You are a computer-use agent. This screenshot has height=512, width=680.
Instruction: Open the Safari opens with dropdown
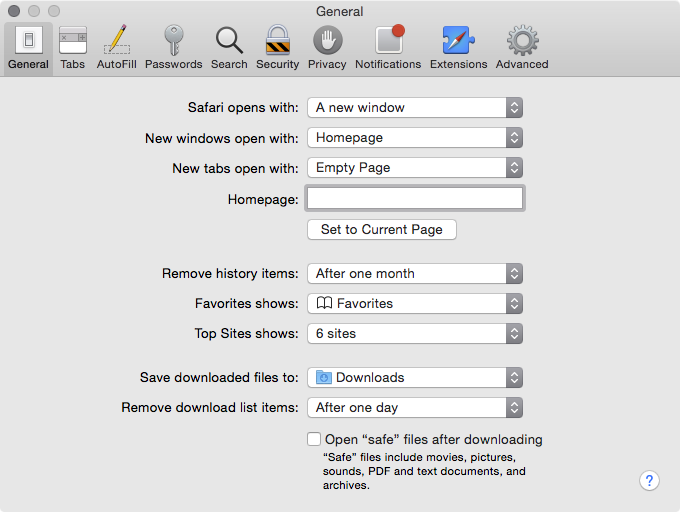(415, 108)
